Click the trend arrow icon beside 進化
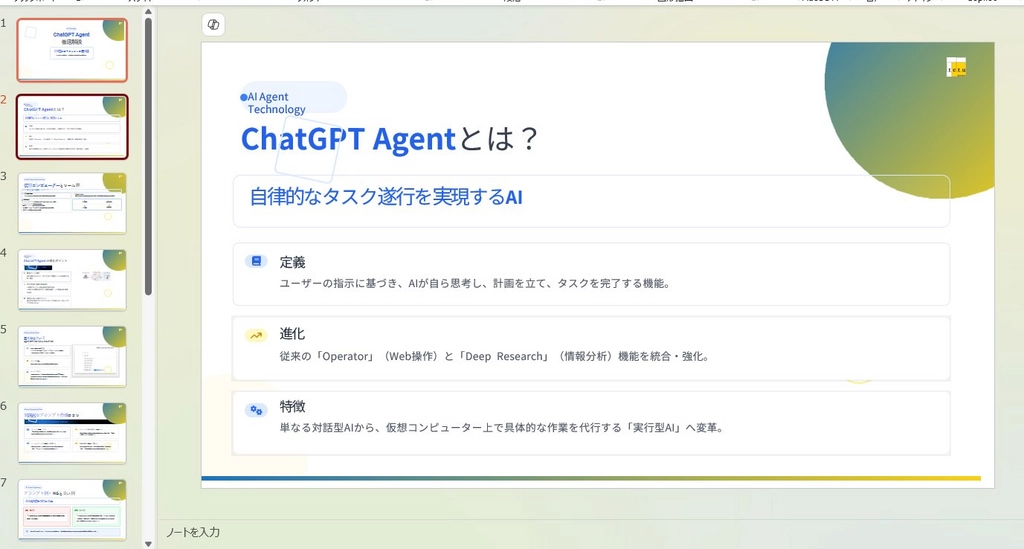The image size is (1024, 549). [256, 335]
